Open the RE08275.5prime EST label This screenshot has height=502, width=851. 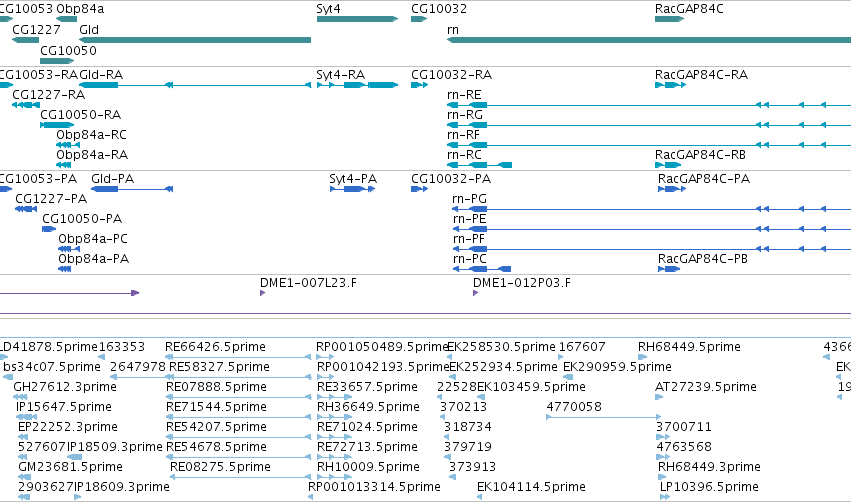(220, 467)
